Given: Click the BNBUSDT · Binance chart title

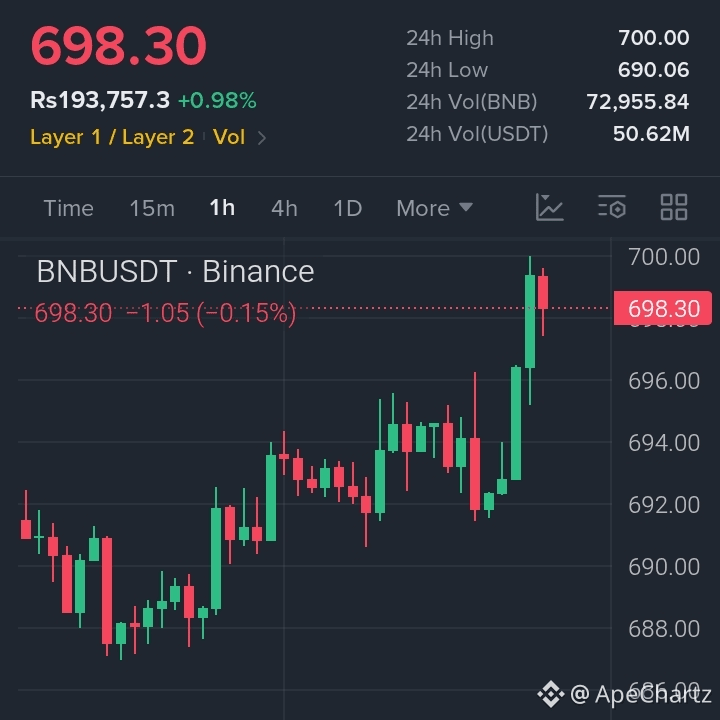Looking at the screenshot, I should [175, 271].
